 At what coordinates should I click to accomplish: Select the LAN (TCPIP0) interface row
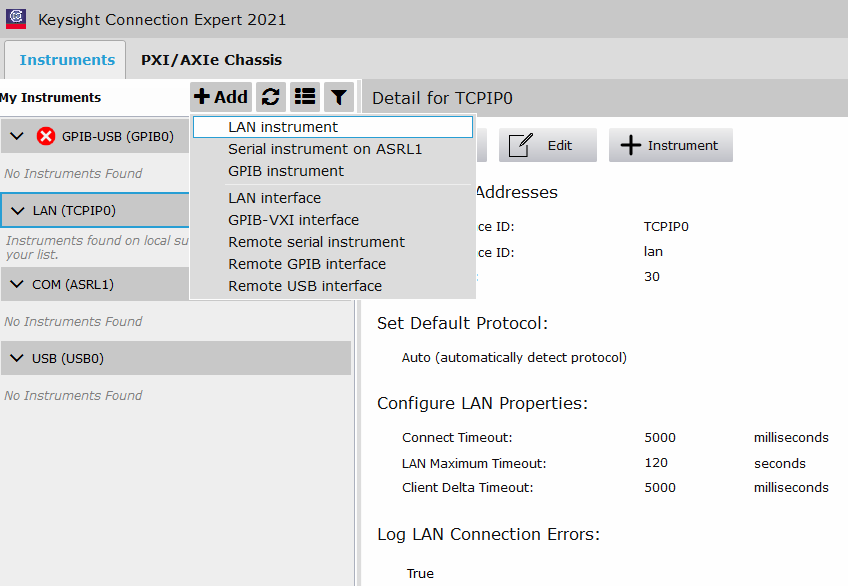click(x=95, y=210)
